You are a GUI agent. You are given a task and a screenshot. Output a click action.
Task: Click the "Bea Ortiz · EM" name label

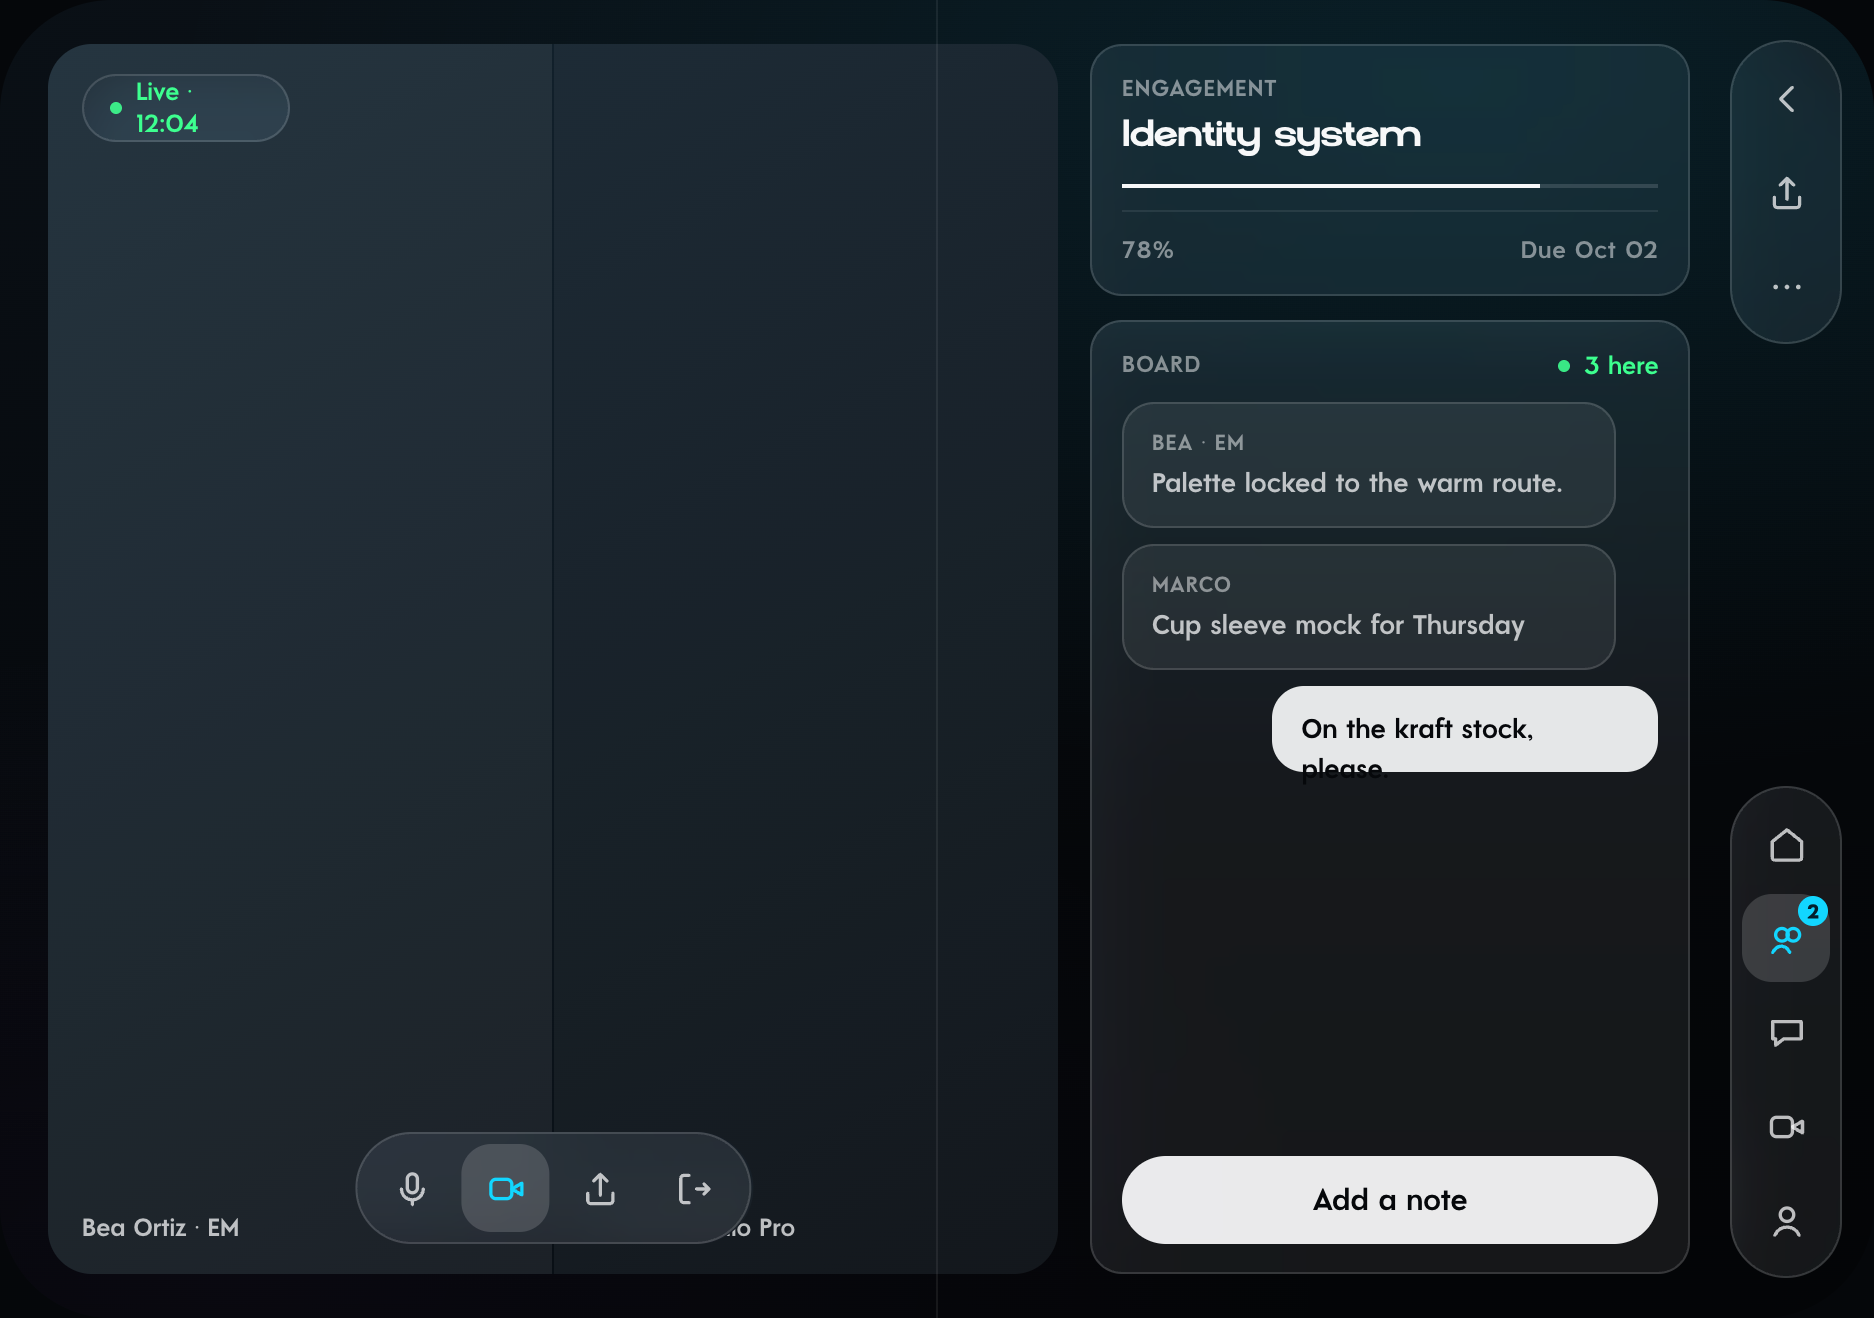(160, 1228)
